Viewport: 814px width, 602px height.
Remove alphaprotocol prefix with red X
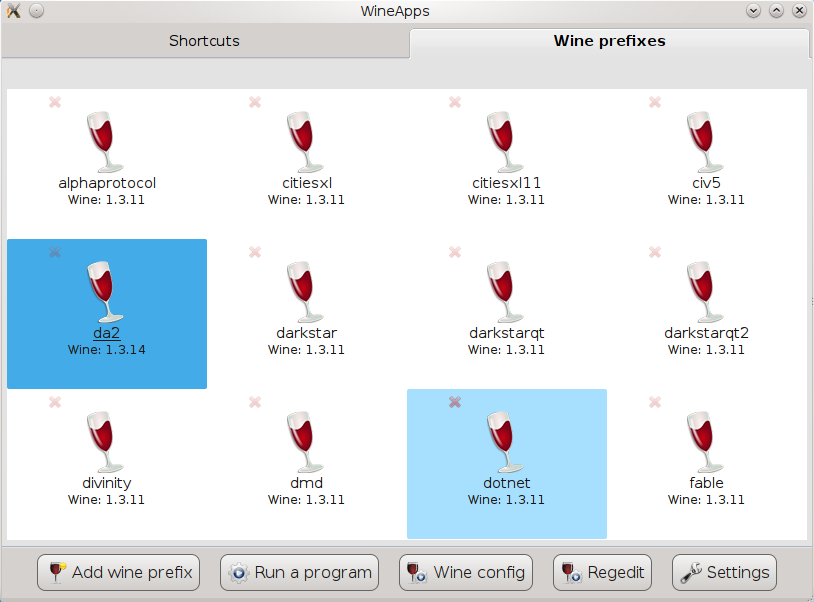pos(55,102)
